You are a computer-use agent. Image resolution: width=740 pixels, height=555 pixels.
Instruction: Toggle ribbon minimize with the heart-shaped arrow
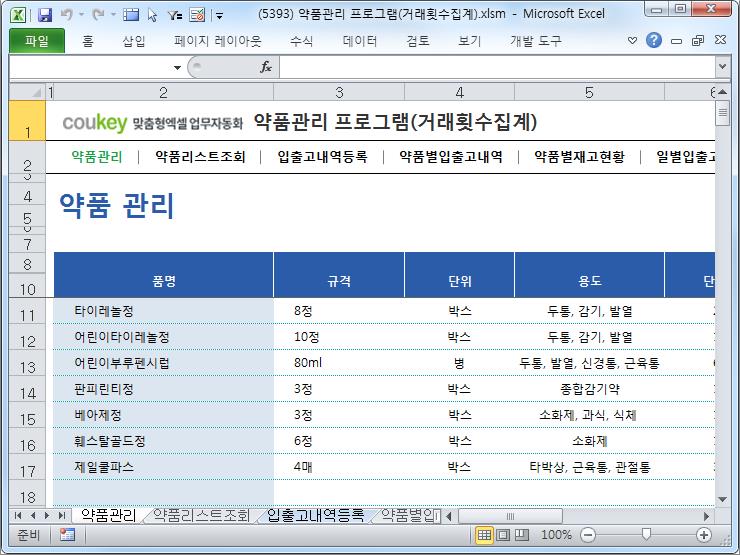[632, 41]
